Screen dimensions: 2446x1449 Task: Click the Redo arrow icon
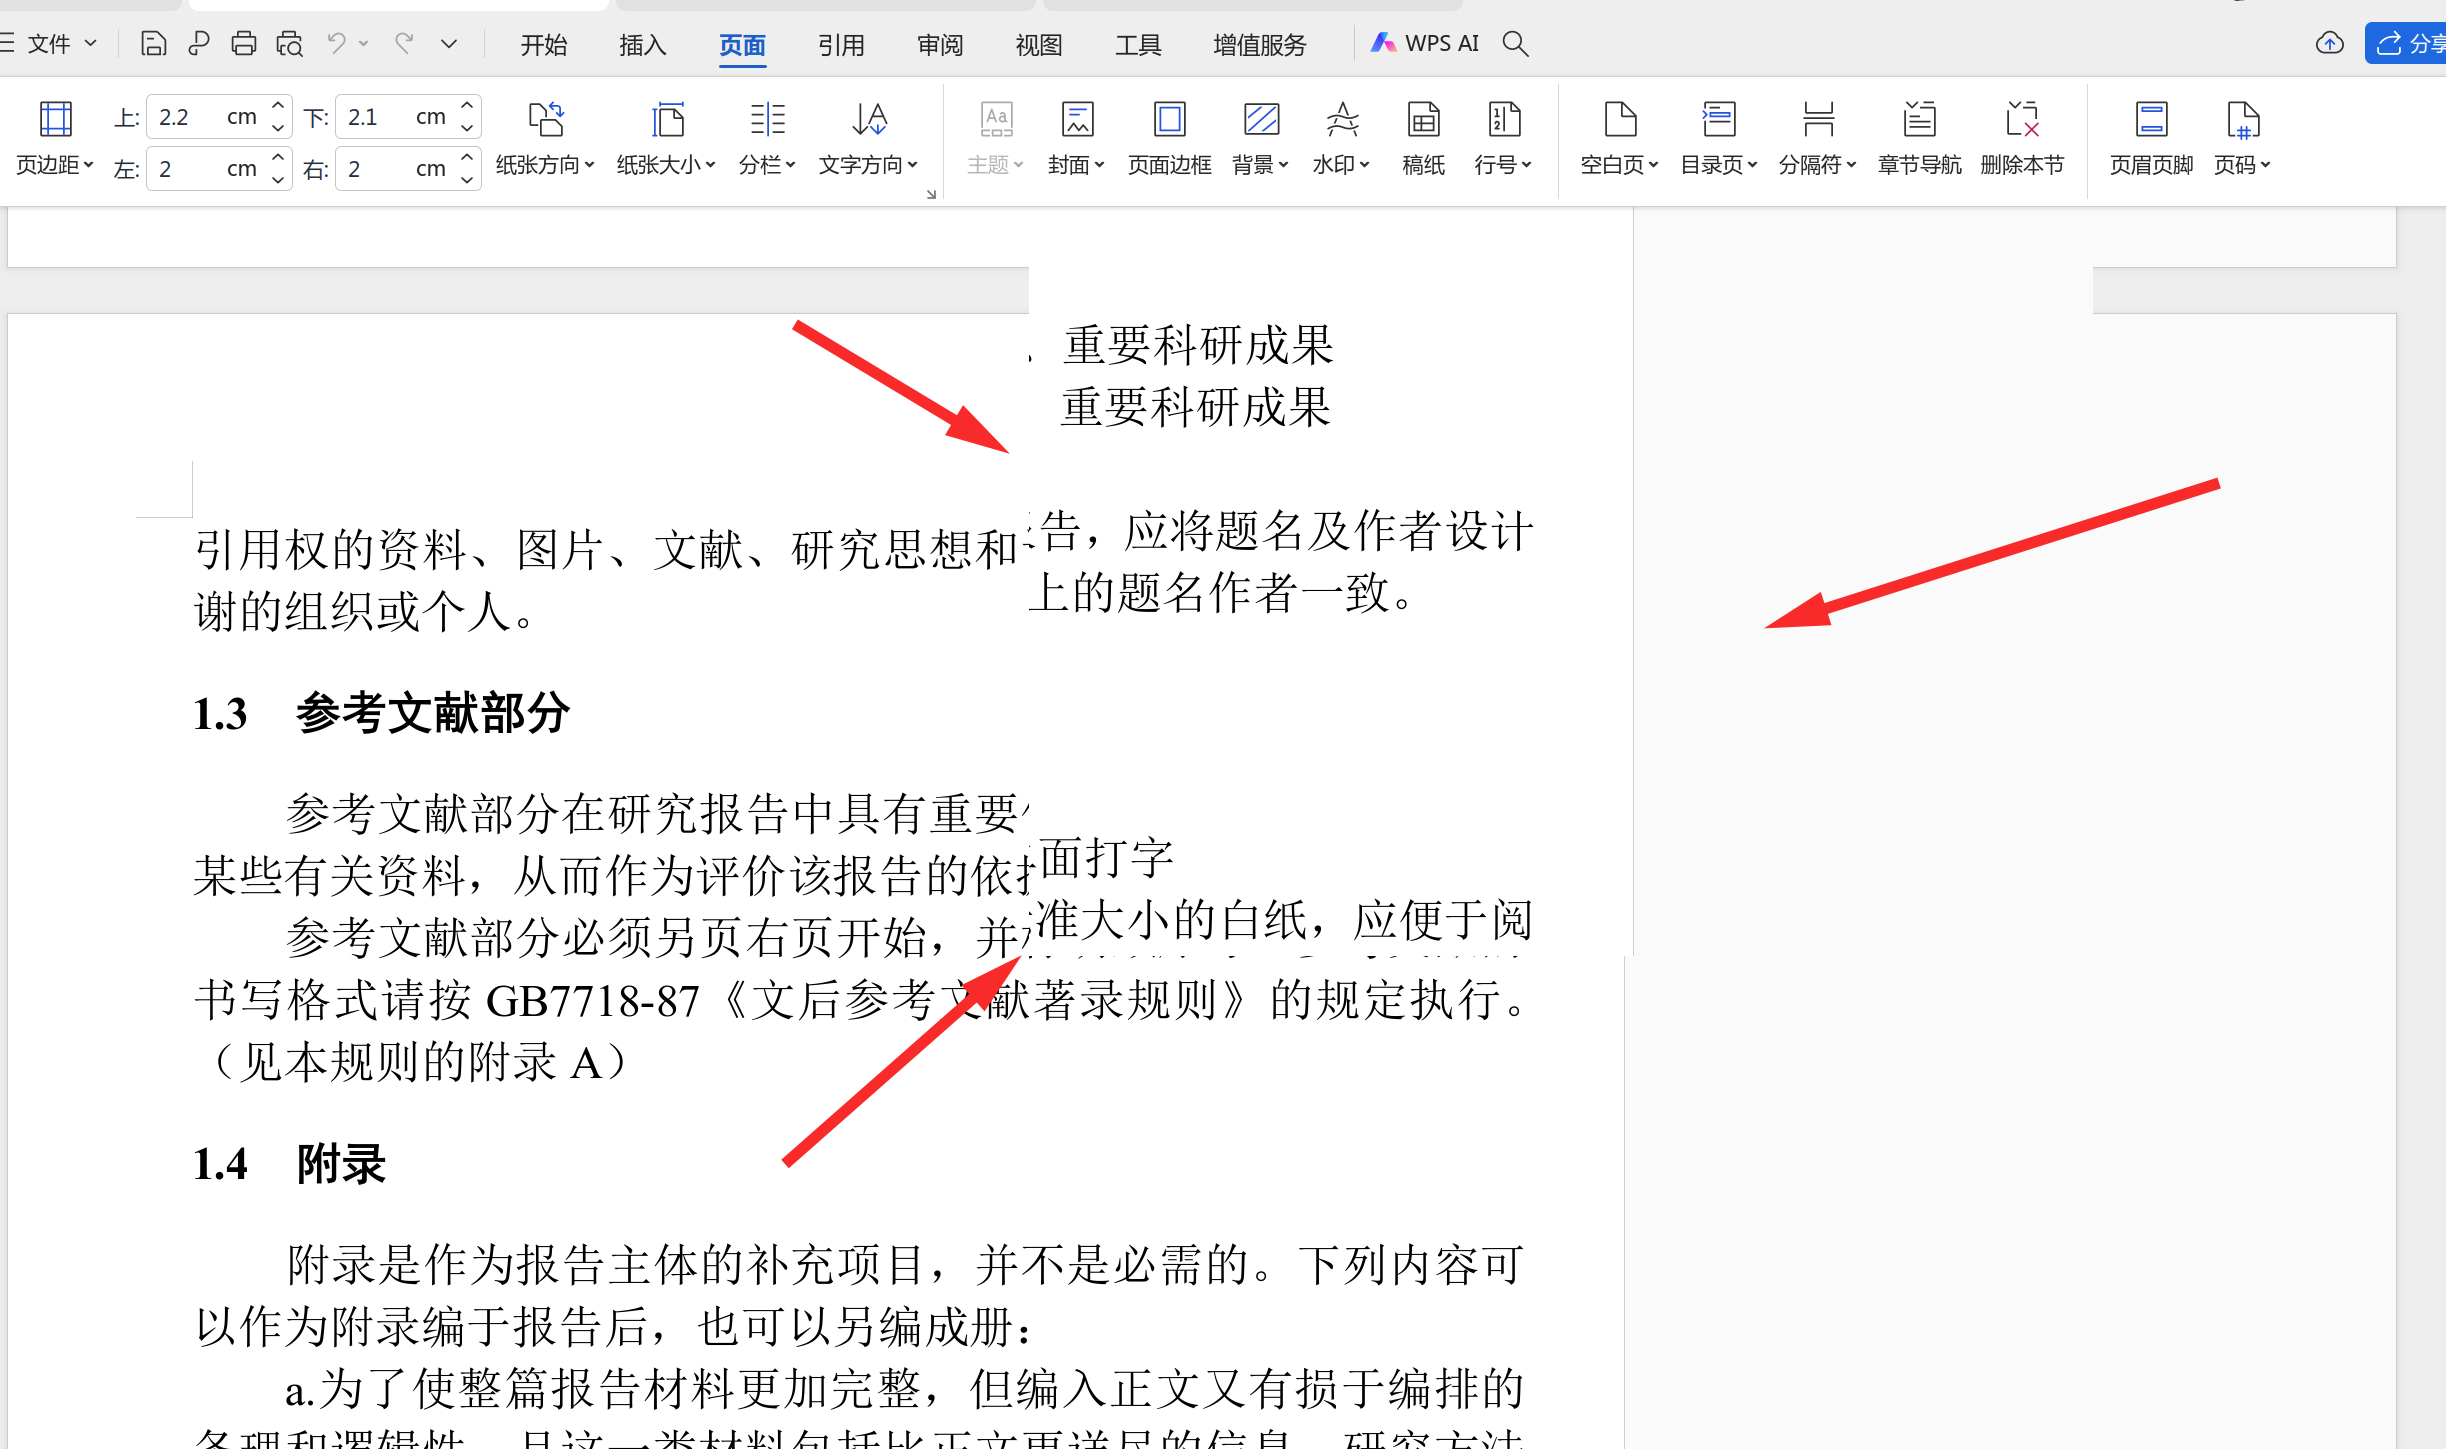pyautogui.click(x=404, y=44)
